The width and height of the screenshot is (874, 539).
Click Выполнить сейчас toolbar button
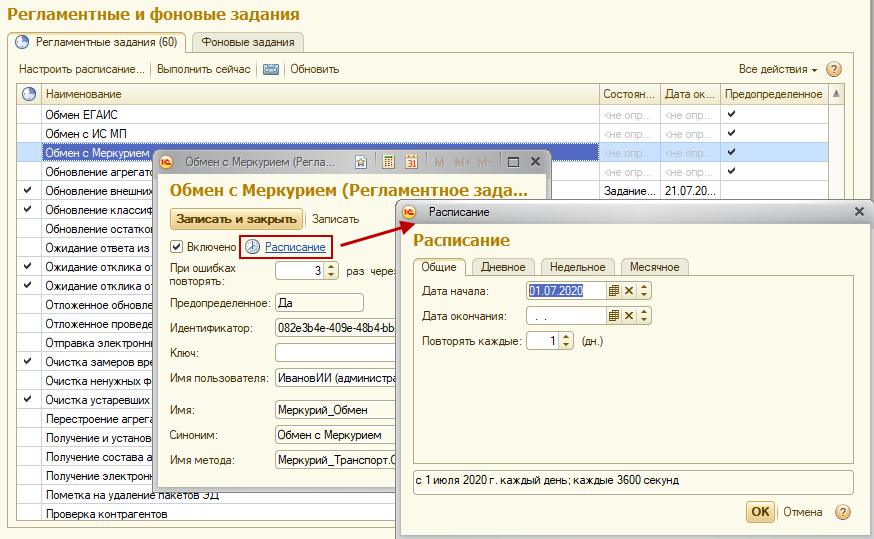203,69
